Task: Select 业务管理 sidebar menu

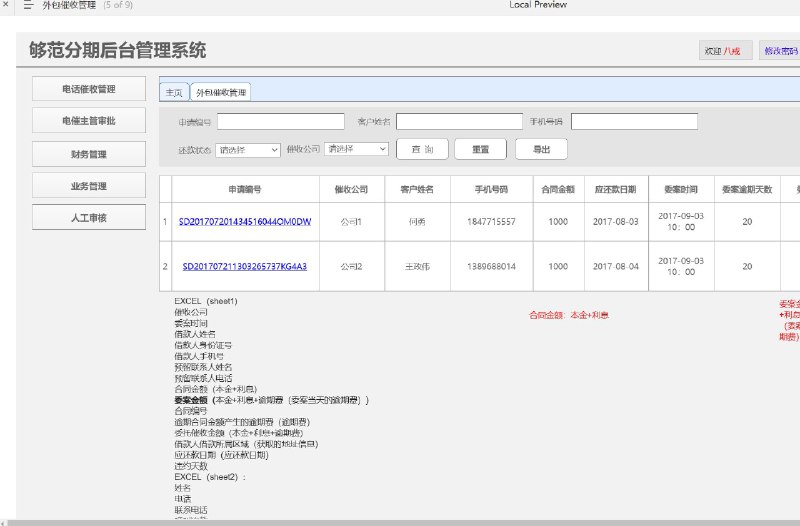Action: tap(89, 186)
